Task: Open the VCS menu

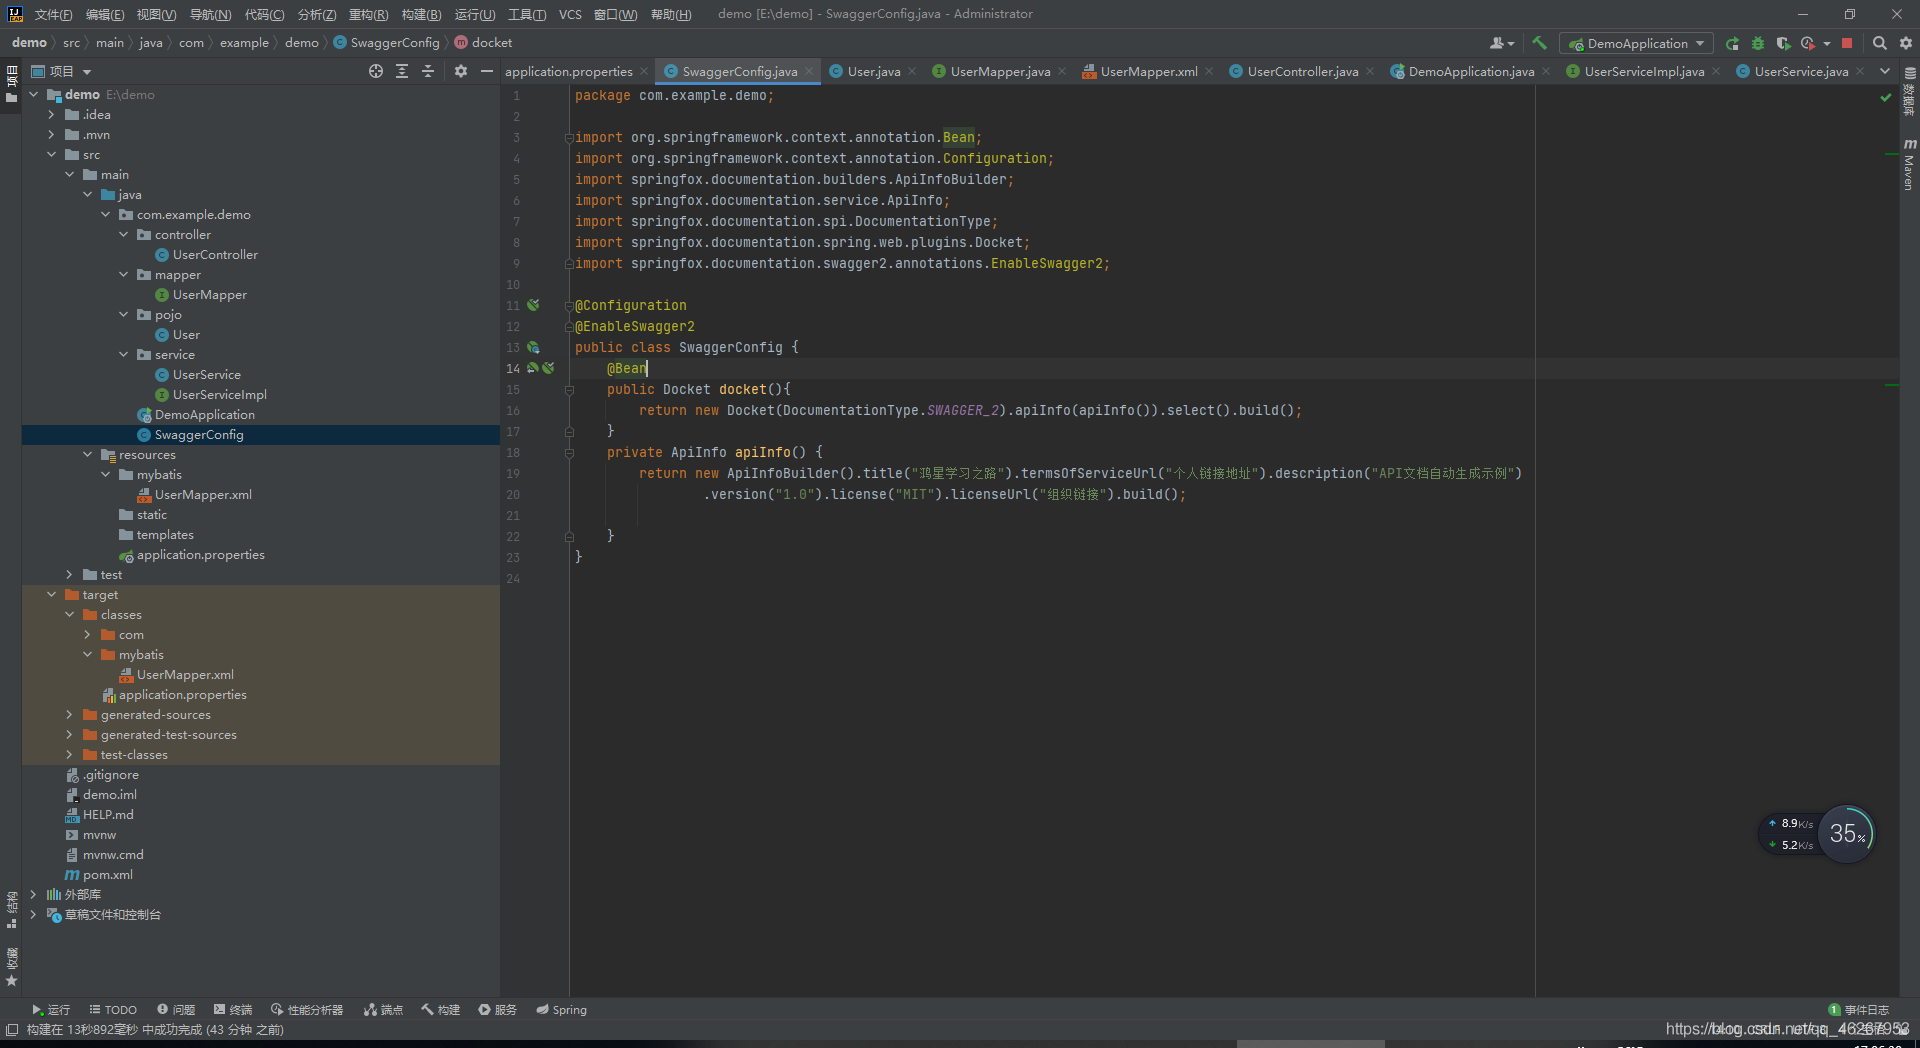Action: pos(570,14)
